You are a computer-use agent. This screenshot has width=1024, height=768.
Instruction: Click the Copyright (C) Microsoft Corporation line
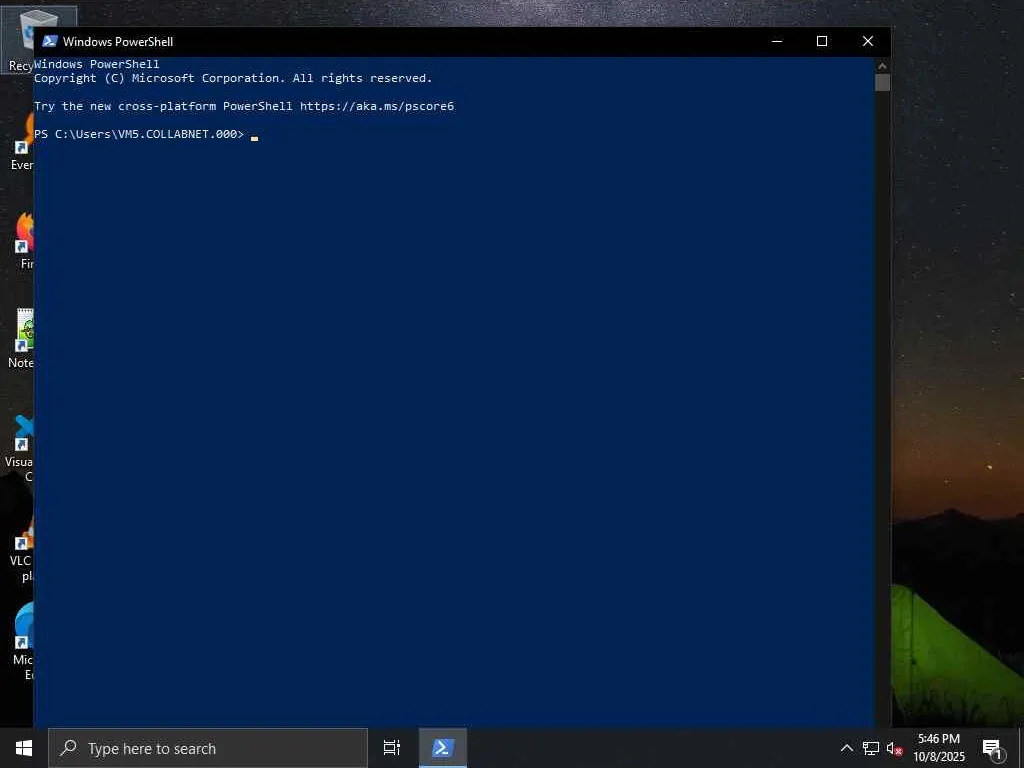click(233, 78)
